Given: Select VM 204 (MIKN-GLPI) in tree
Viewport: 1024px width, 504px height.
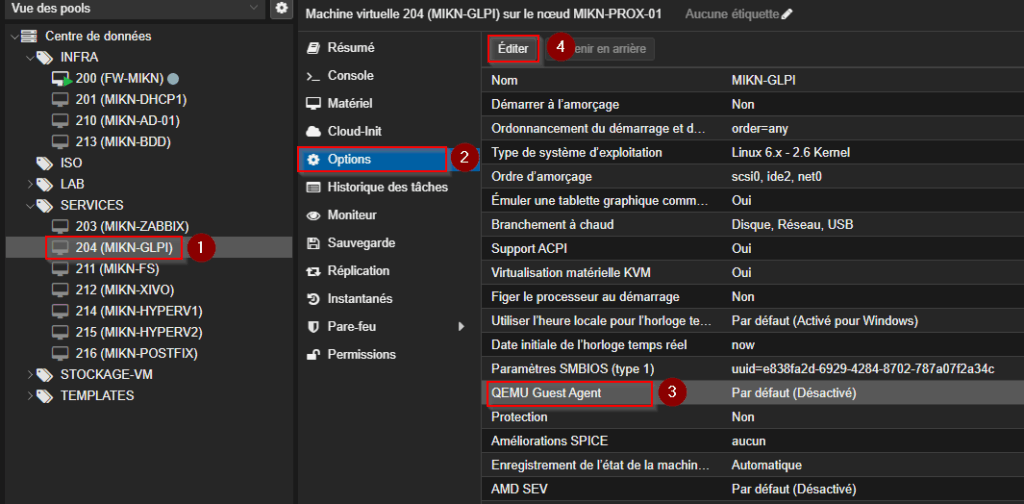Looking at the screenshot, I should (x=124, y=247).
